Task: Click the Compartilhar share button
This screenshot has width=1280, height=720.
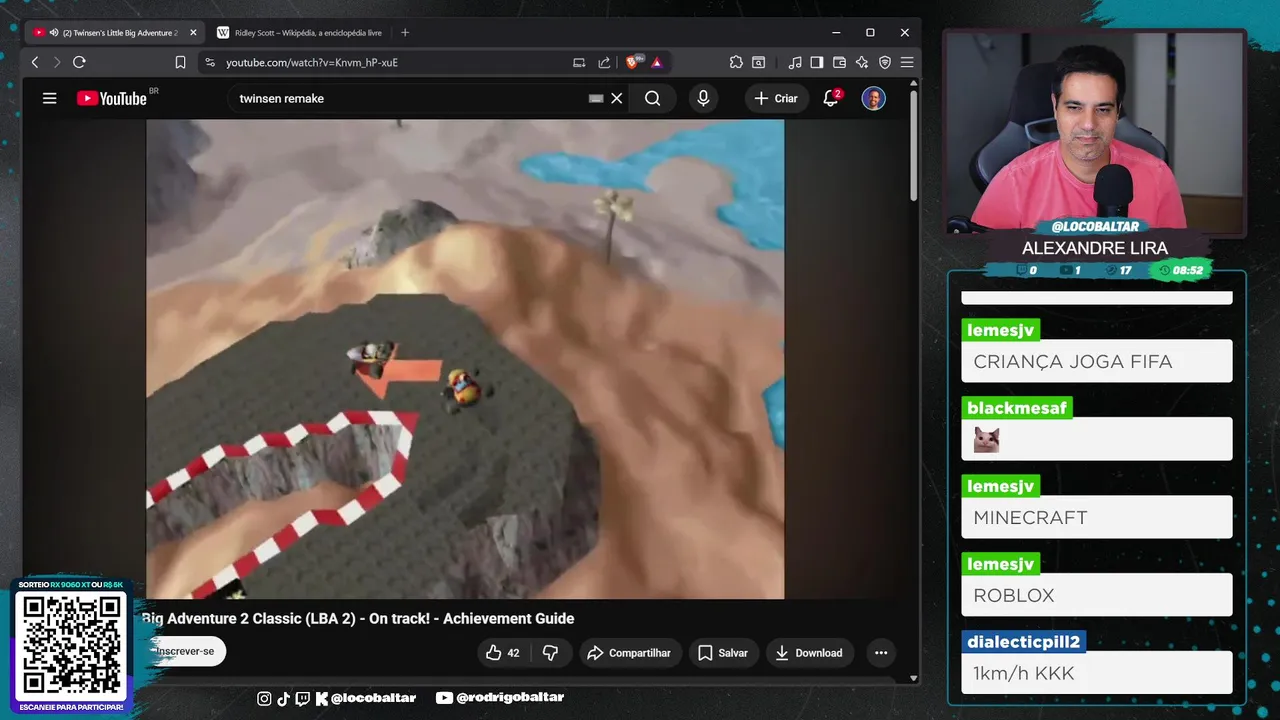Action: coord(629,653)
